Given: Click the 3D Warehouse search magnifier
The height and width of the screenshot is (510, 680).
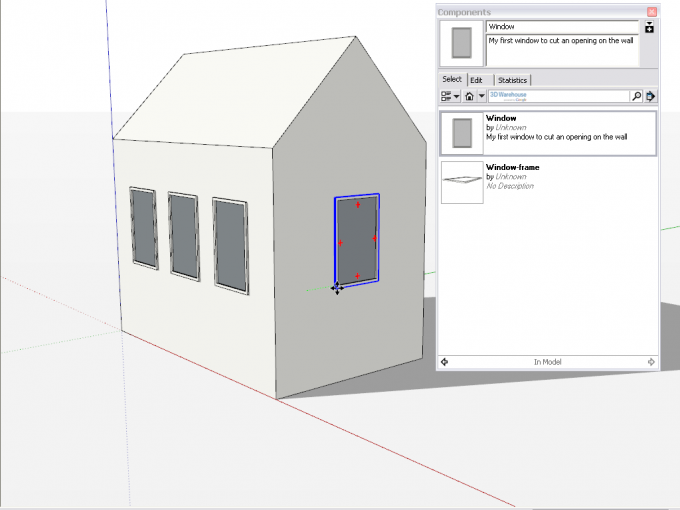Looking at the screenshot, I should [636, 97].
